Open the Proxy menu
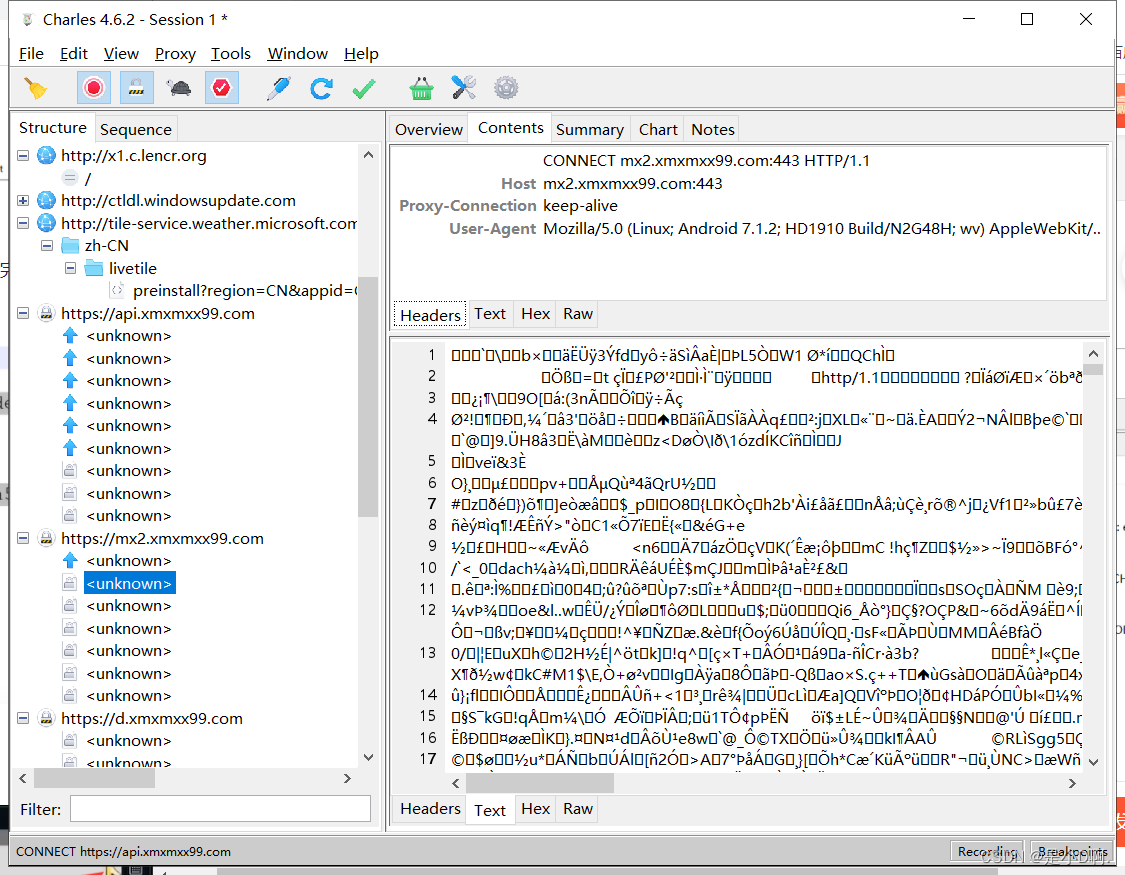The image size is (1125, 875). 175,54
